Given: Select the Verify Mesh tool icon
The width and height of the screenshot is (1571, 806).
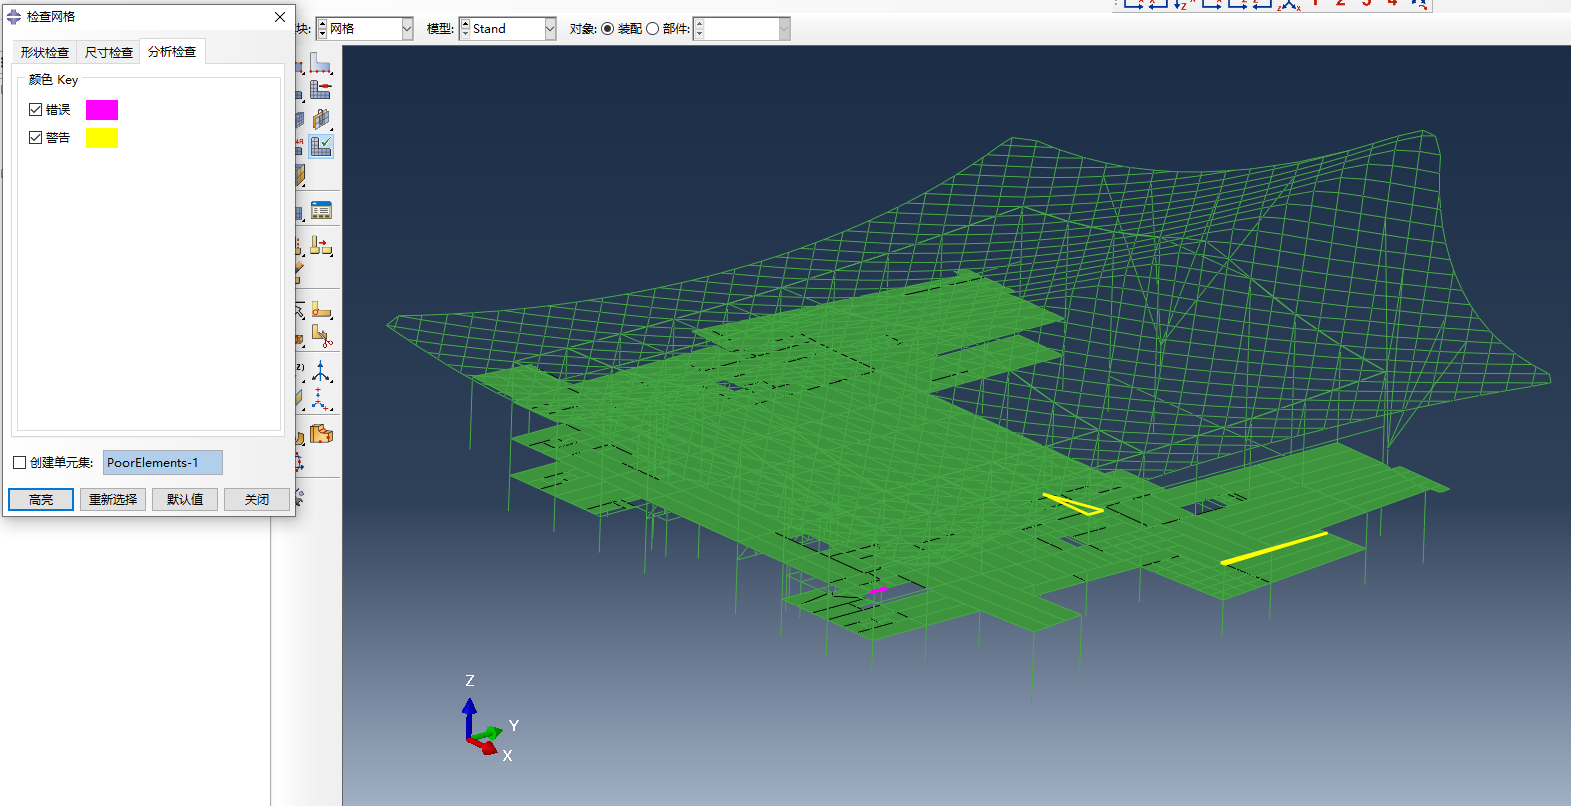Looking at the screenshot, I should pyautogui.click(x=321, y=146).
